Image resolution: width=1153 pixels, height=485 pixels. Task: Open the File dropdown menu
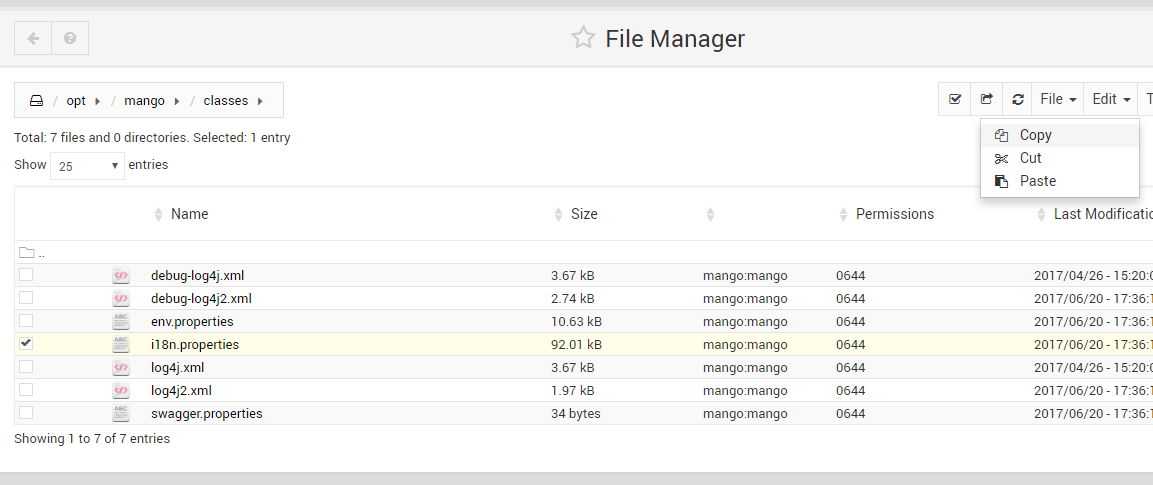[x=1058, y=99]
